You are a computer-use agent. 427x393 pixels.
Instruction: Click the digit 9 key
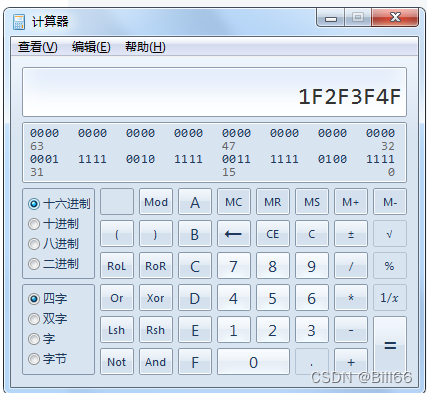tap(312, 266)
